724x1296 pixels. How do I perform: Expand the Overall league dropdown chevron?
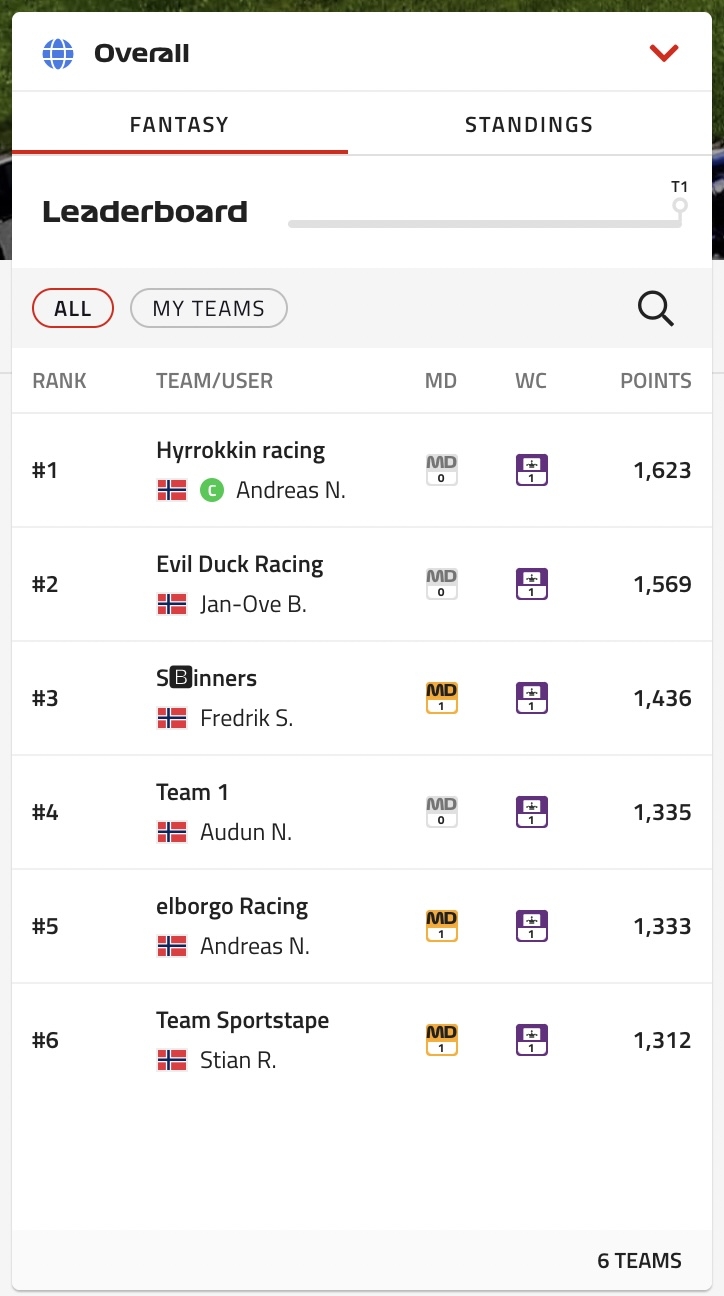click(664, 53)
